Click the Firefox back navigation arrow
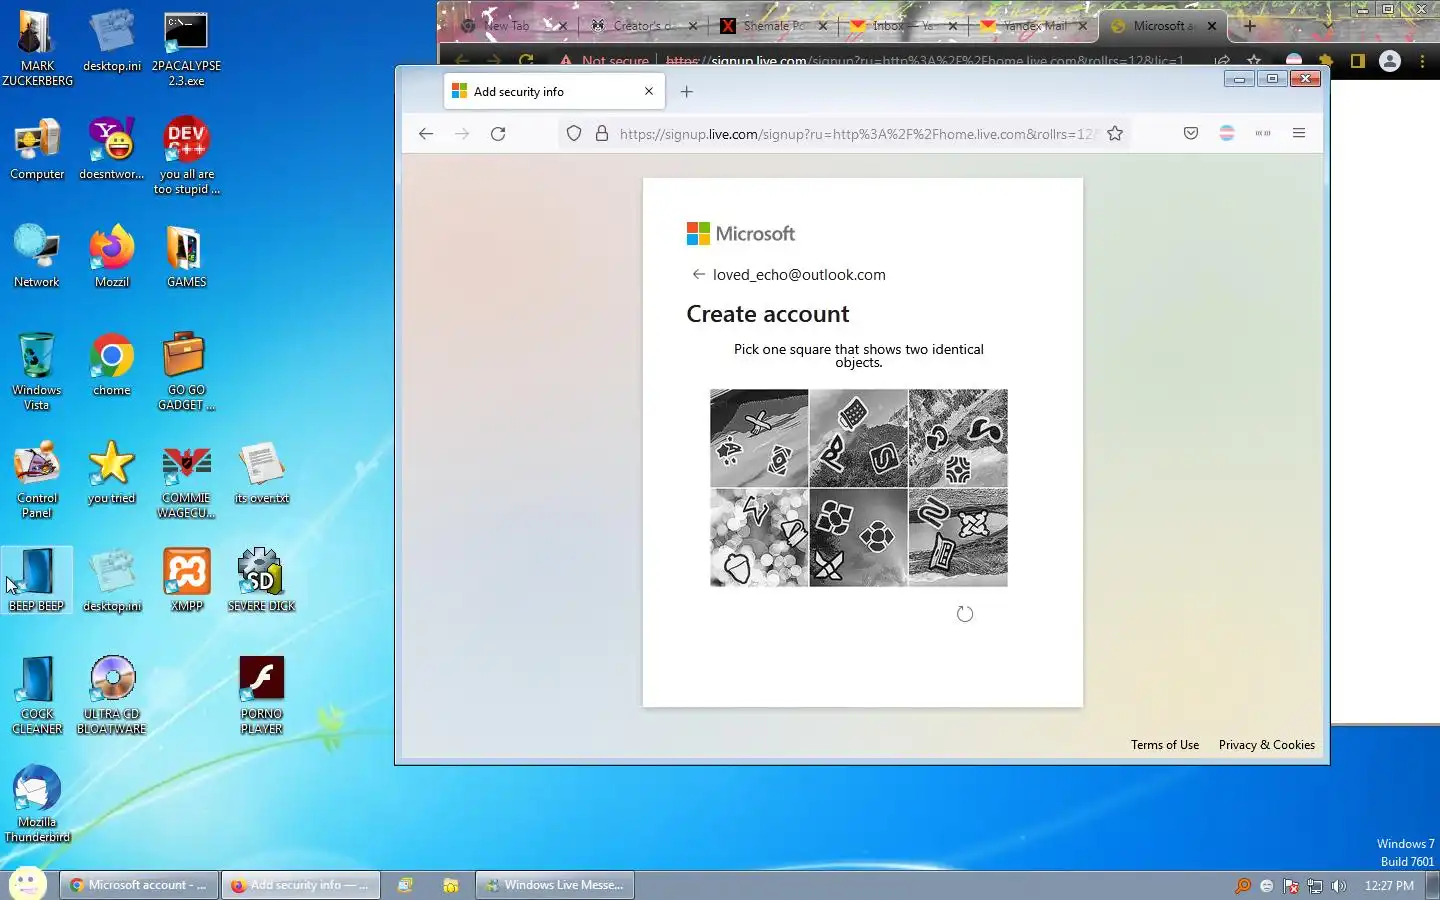The image size is (1440, 900). (426, 133)
